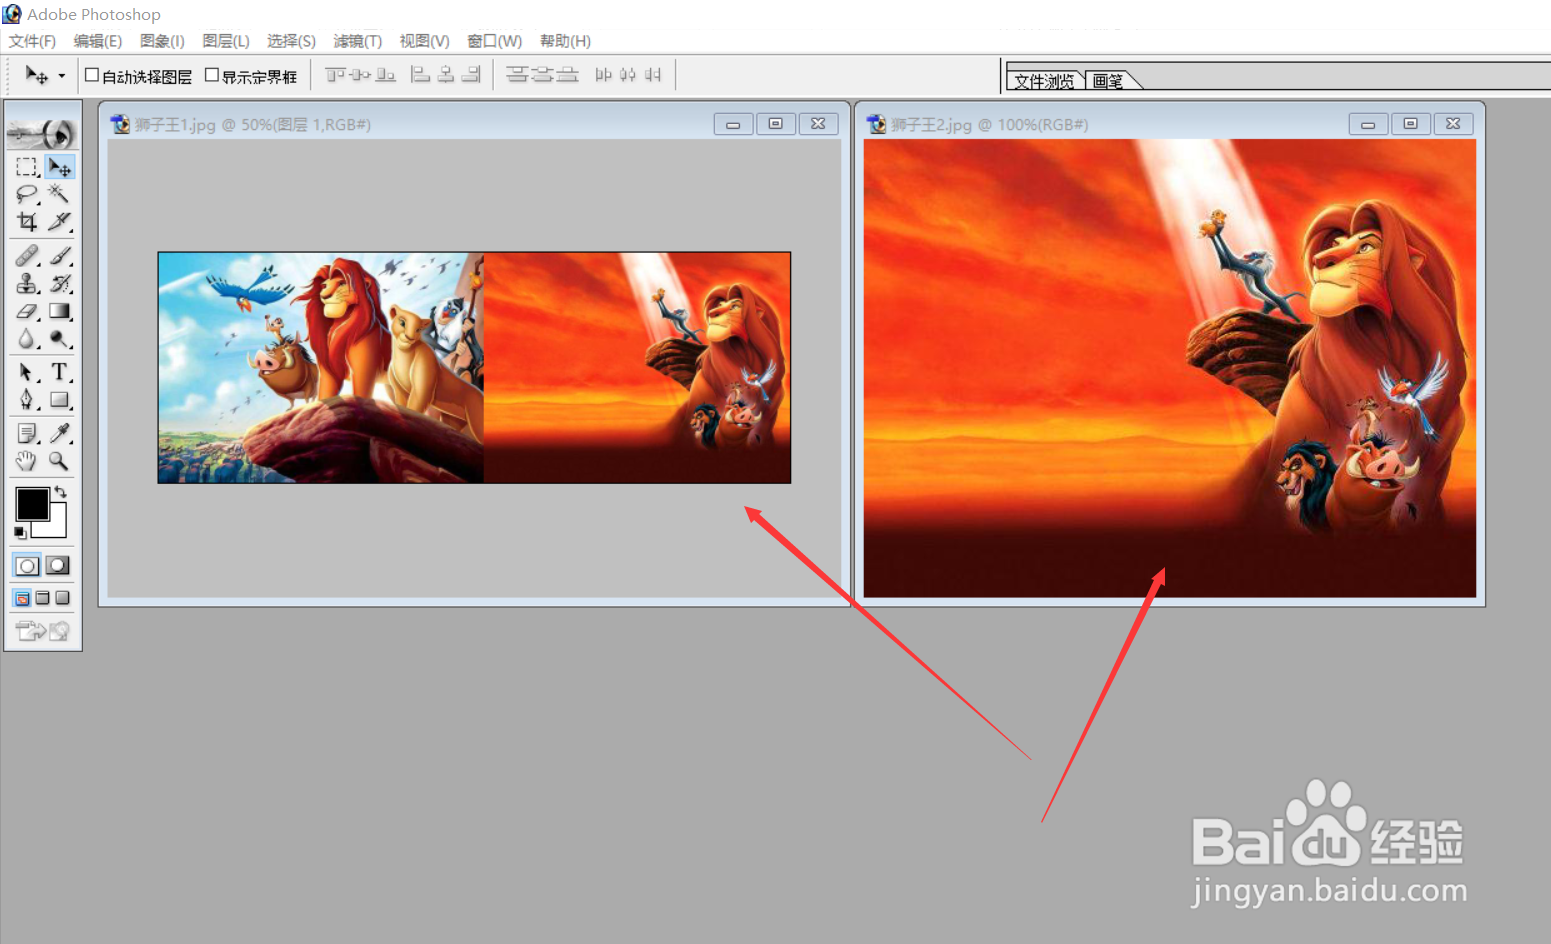1551x944 pixels.
Task: Swap foreground and background colors
Action: point(61,491)
